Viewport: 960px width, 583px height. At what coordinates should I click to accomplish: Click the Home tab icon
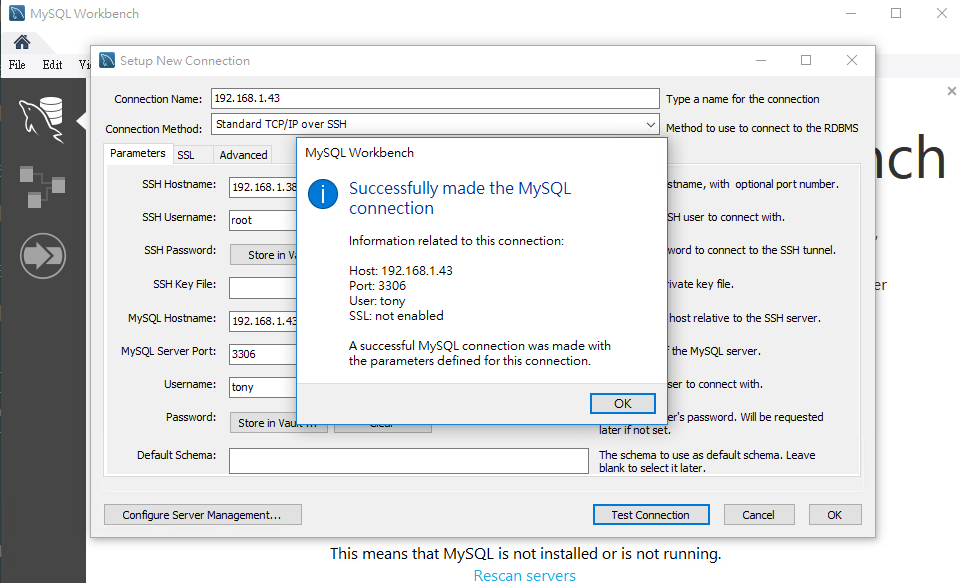point(22,42)
